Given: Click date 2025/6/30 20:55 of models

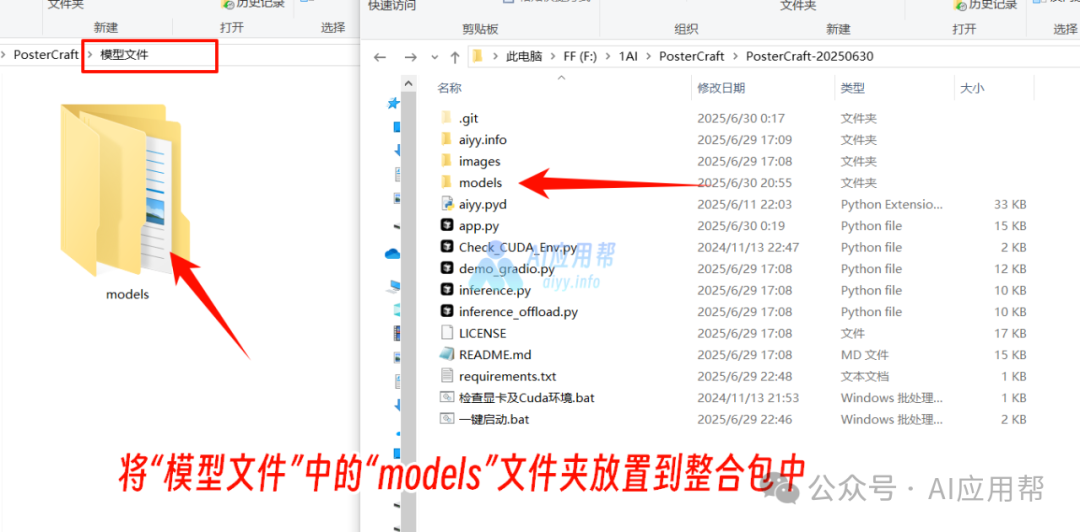Looking at the screenshot, I should (x=746, y=183).
